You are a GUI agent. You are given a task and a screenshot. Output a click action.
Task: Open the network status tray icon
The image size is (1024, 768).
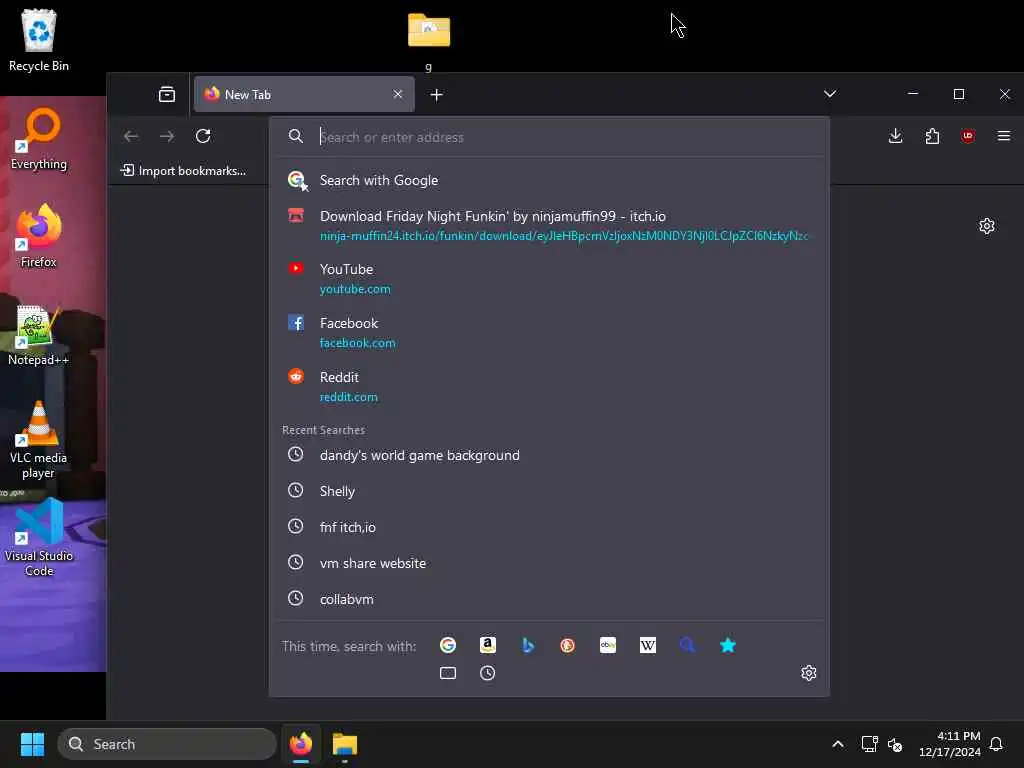869,744
